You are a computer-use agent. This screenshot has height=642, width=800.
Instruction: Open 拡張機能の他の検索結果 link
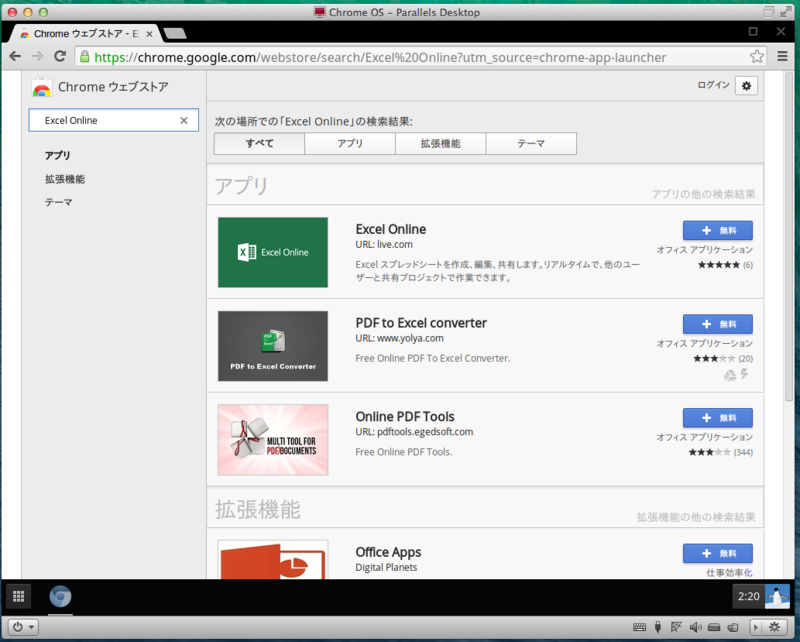pos(696,517)
